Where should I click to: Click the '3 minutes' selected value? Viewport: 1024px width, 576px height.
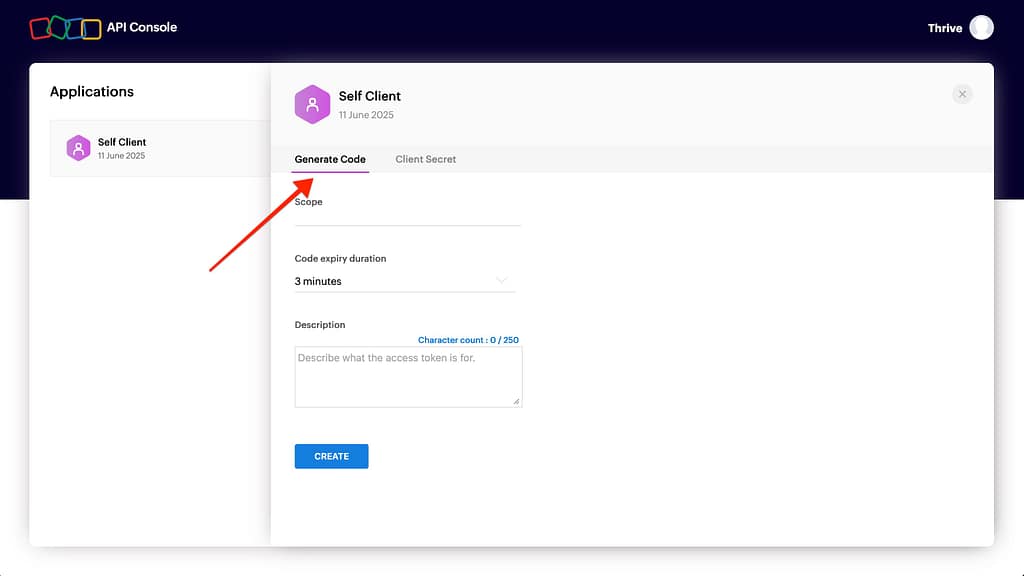[x=318, y=282]
